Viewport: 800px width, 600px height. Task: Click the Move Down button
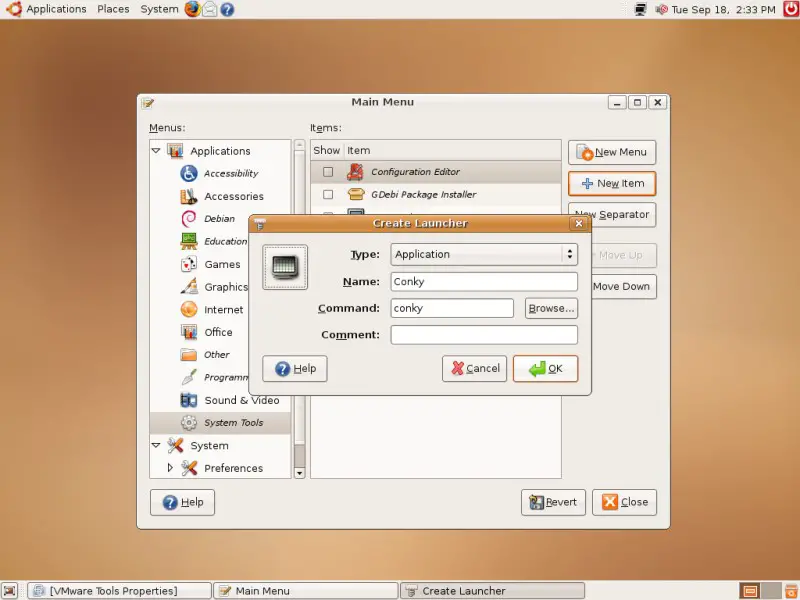click(623, 286)
